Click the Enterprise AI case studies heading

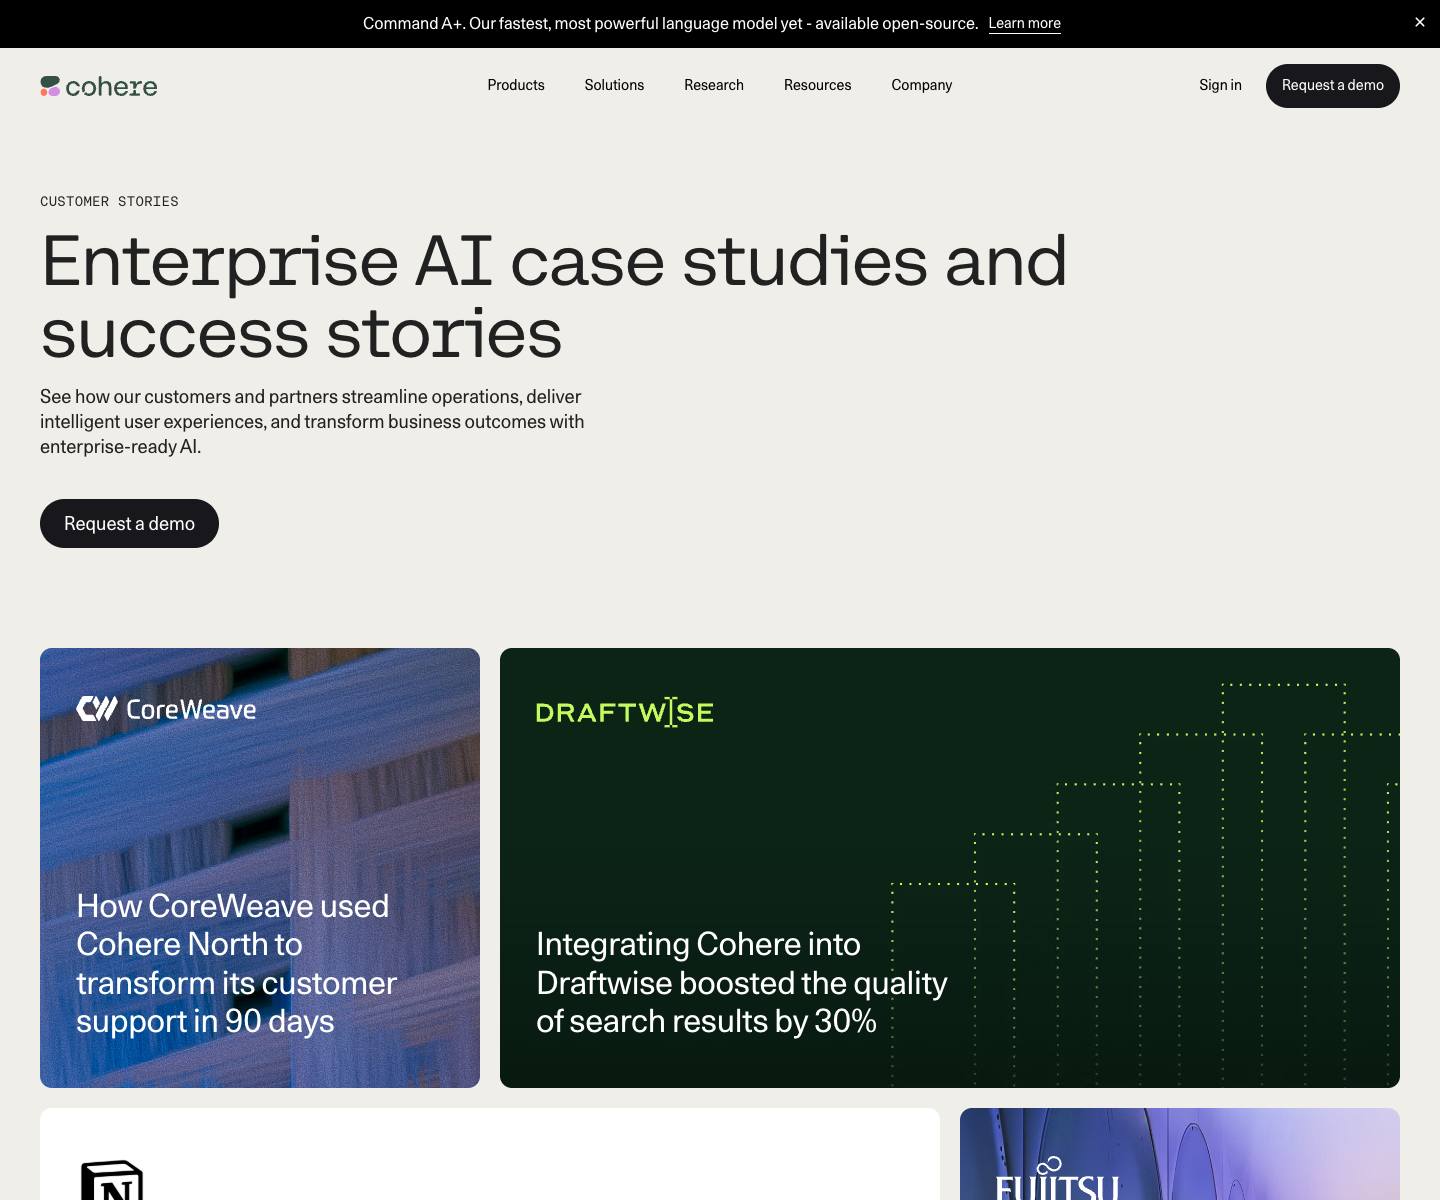click(x=553, y=297)
